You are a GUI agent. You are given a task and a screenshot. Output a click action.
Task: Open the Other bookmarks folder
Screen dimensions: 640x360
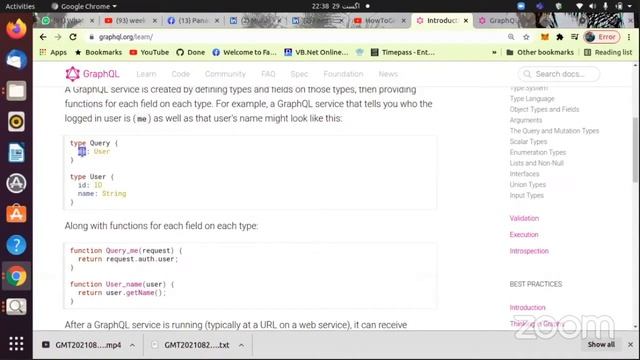click(x=540, y=52)
